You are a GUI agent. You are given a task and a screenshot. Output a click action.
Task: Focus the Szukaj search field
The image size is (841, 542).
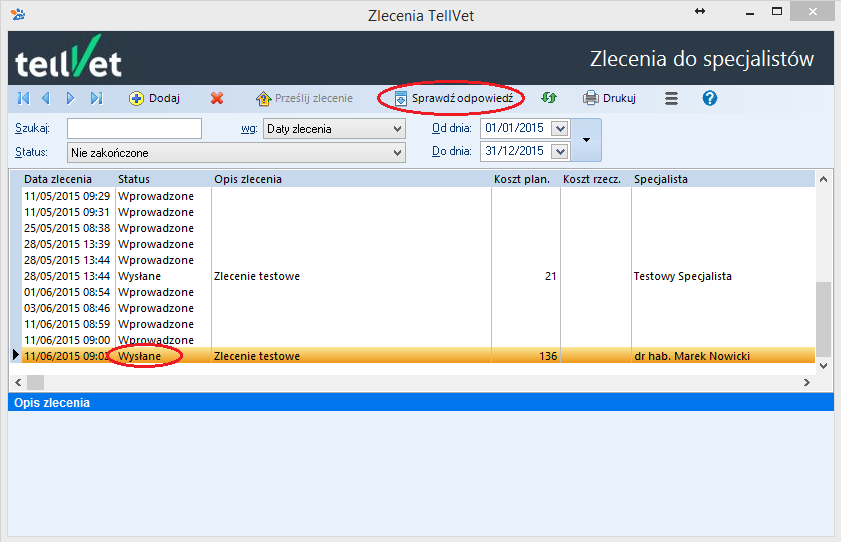[134, 129]
